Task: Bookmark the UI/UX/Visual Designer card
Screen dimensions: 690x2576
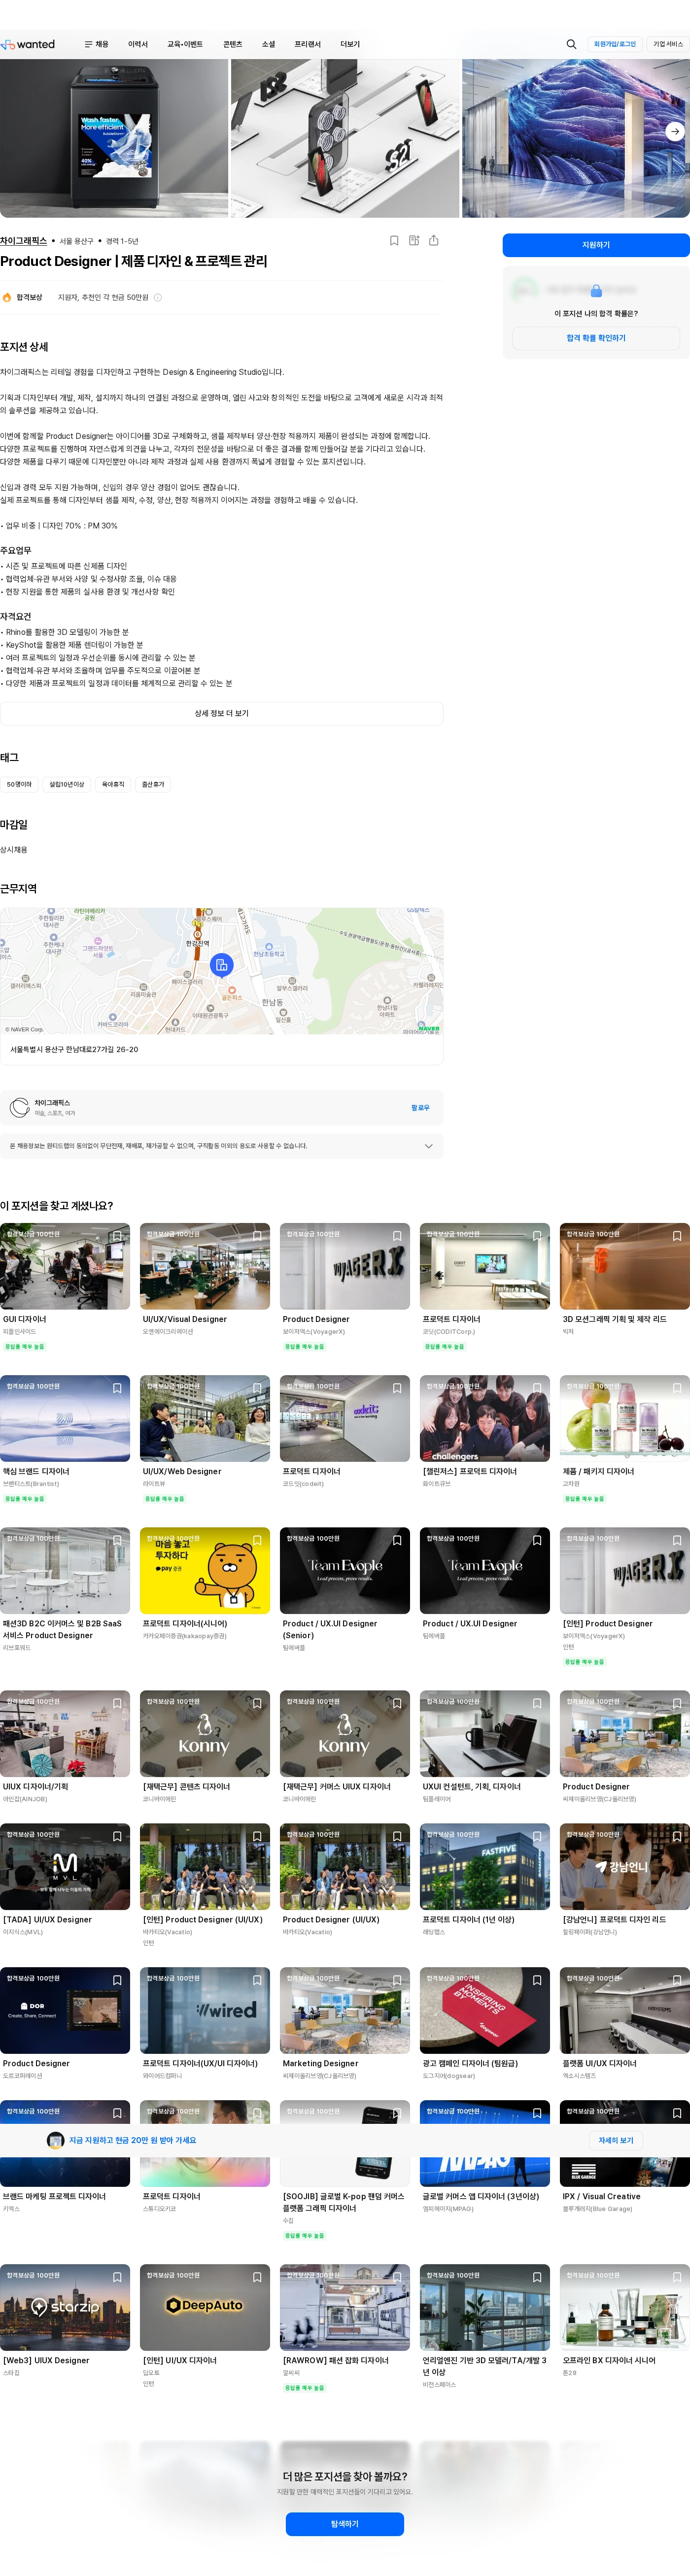Action: click(257, 1236)
